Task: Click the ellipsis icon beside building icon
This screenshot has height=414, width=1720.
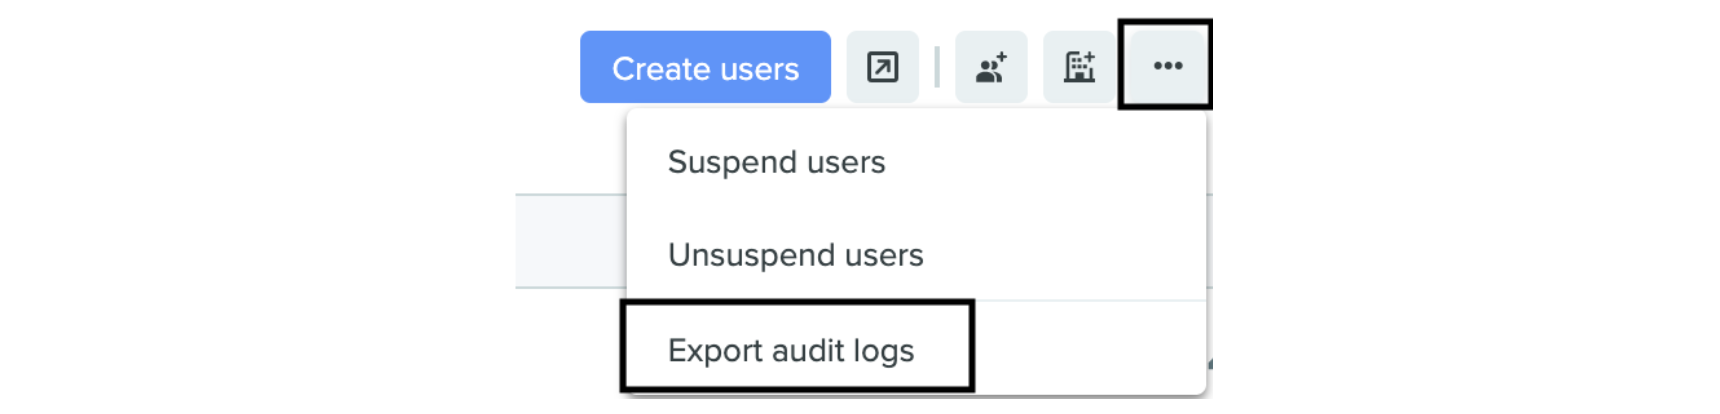Action: pos(1167,66)
